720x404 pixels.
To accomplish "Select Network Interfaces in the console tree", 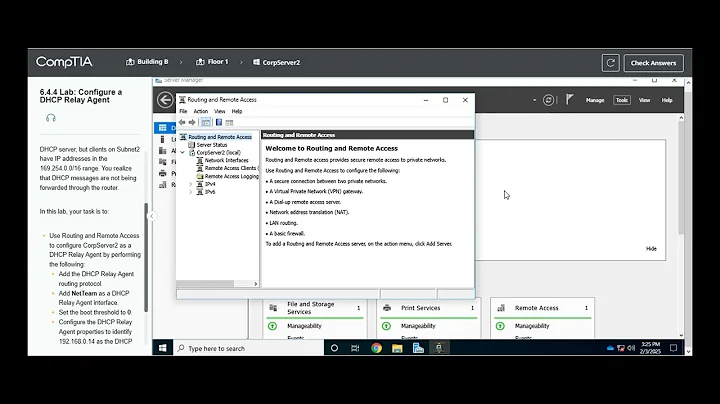I will click(226, 160).
